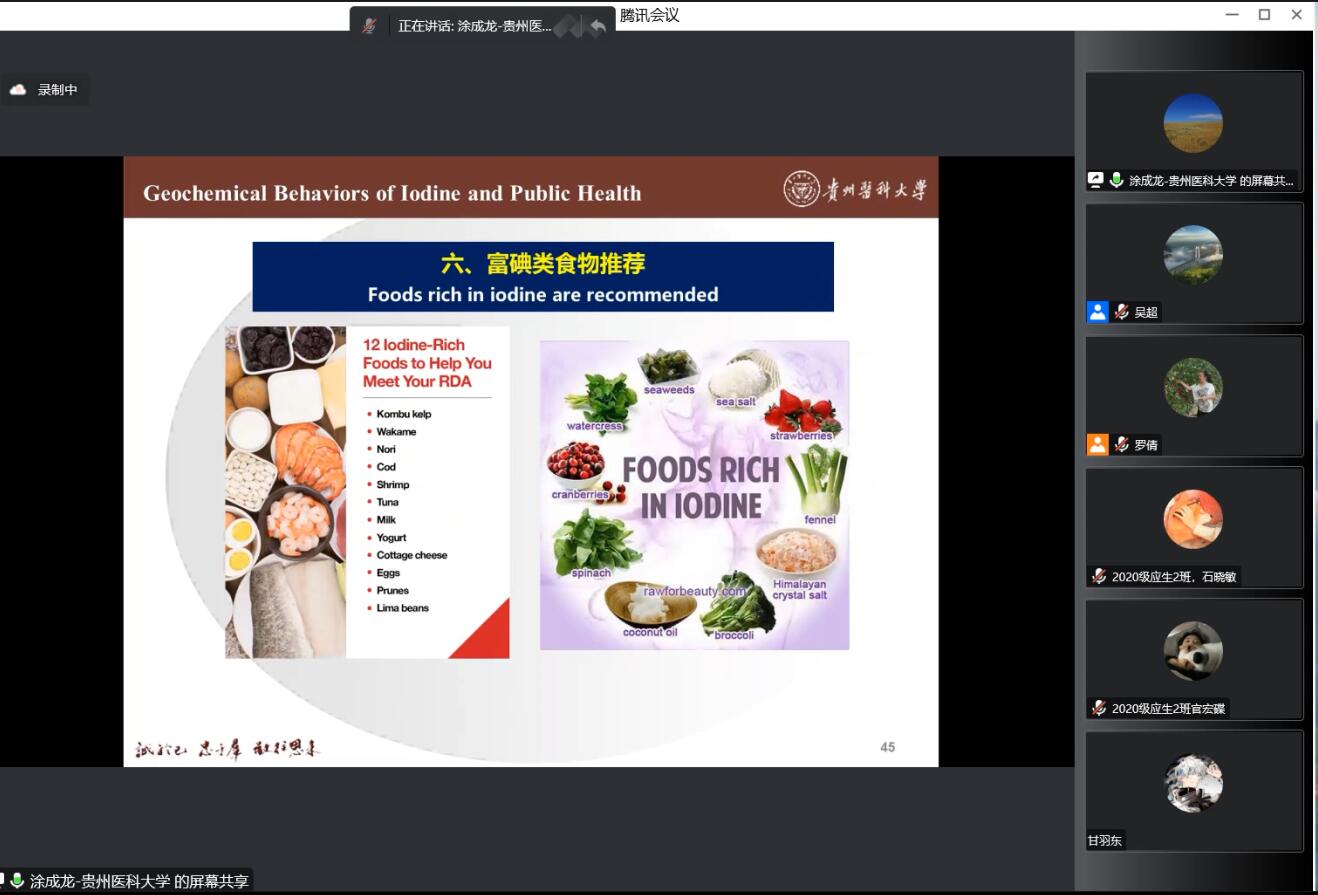Click green mic icon in bottom-left sharing label
This screenshot has width=1318, height=895.
click(17, 881)
